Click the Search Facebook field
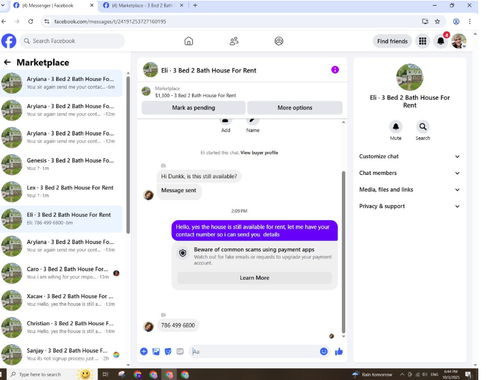 pyautogui.click(x=72, y=41)
